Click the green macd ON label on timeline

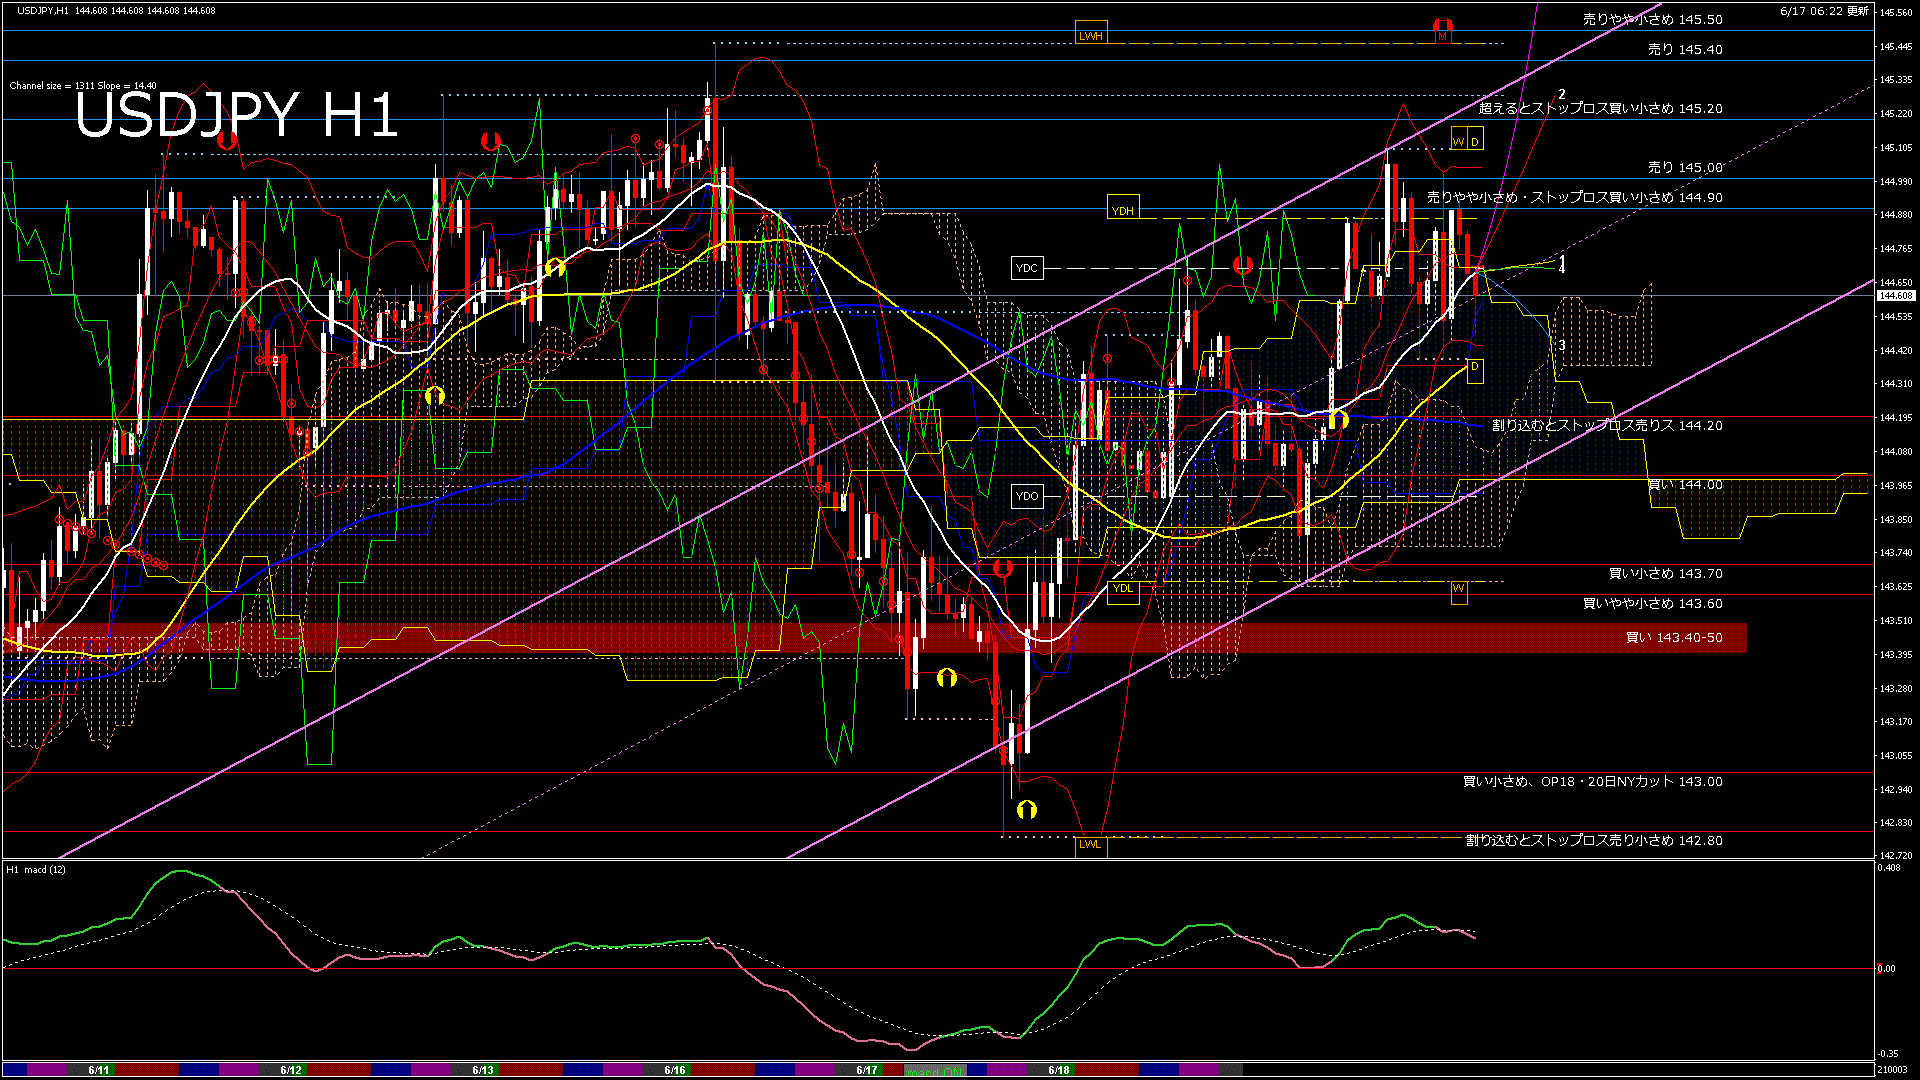point(935,1071)
